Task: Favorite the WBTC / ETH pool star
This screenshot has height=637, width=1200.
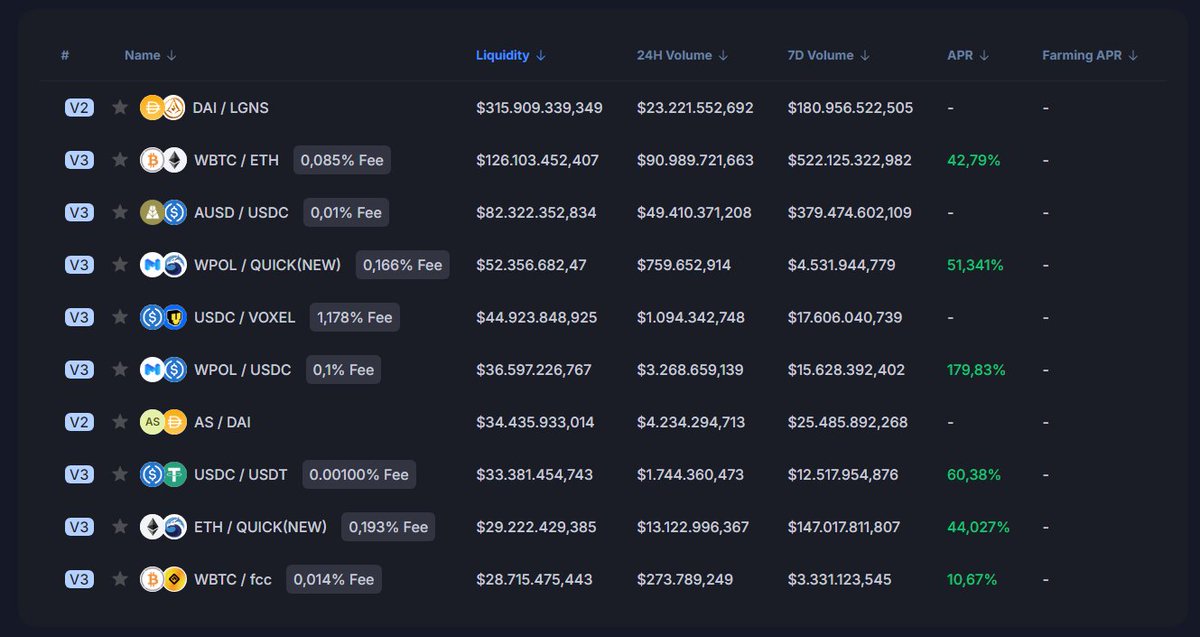Action: [120, 160]
